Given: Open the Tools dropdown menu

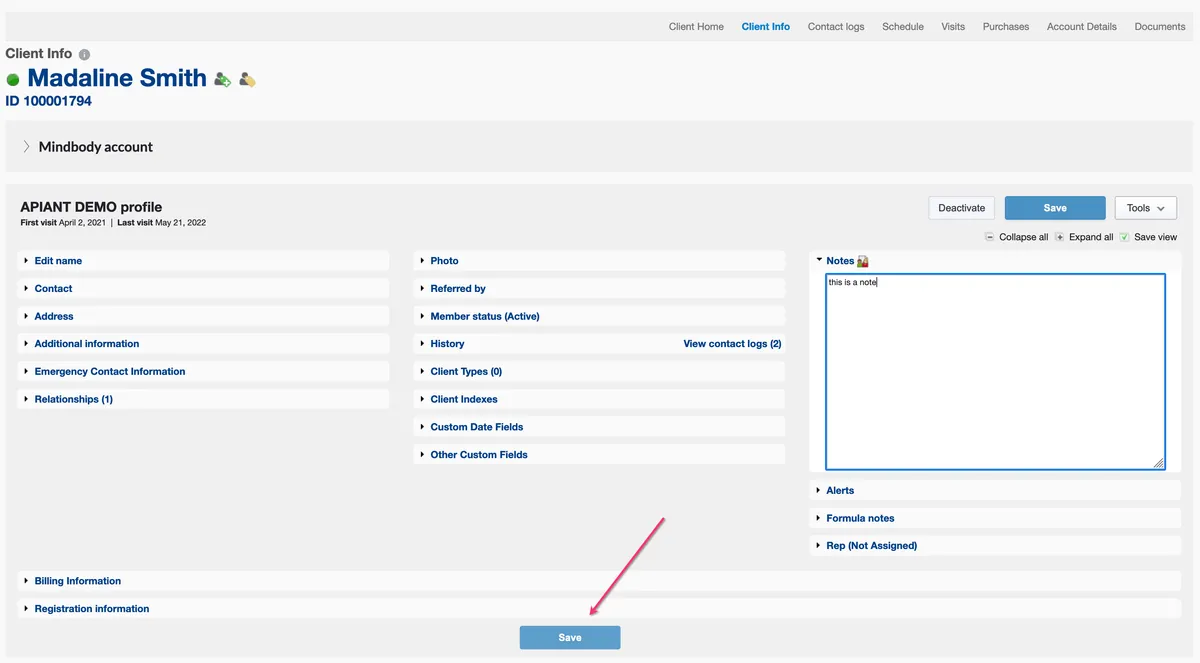Looking at the screenshot, I should point(1145,208).
